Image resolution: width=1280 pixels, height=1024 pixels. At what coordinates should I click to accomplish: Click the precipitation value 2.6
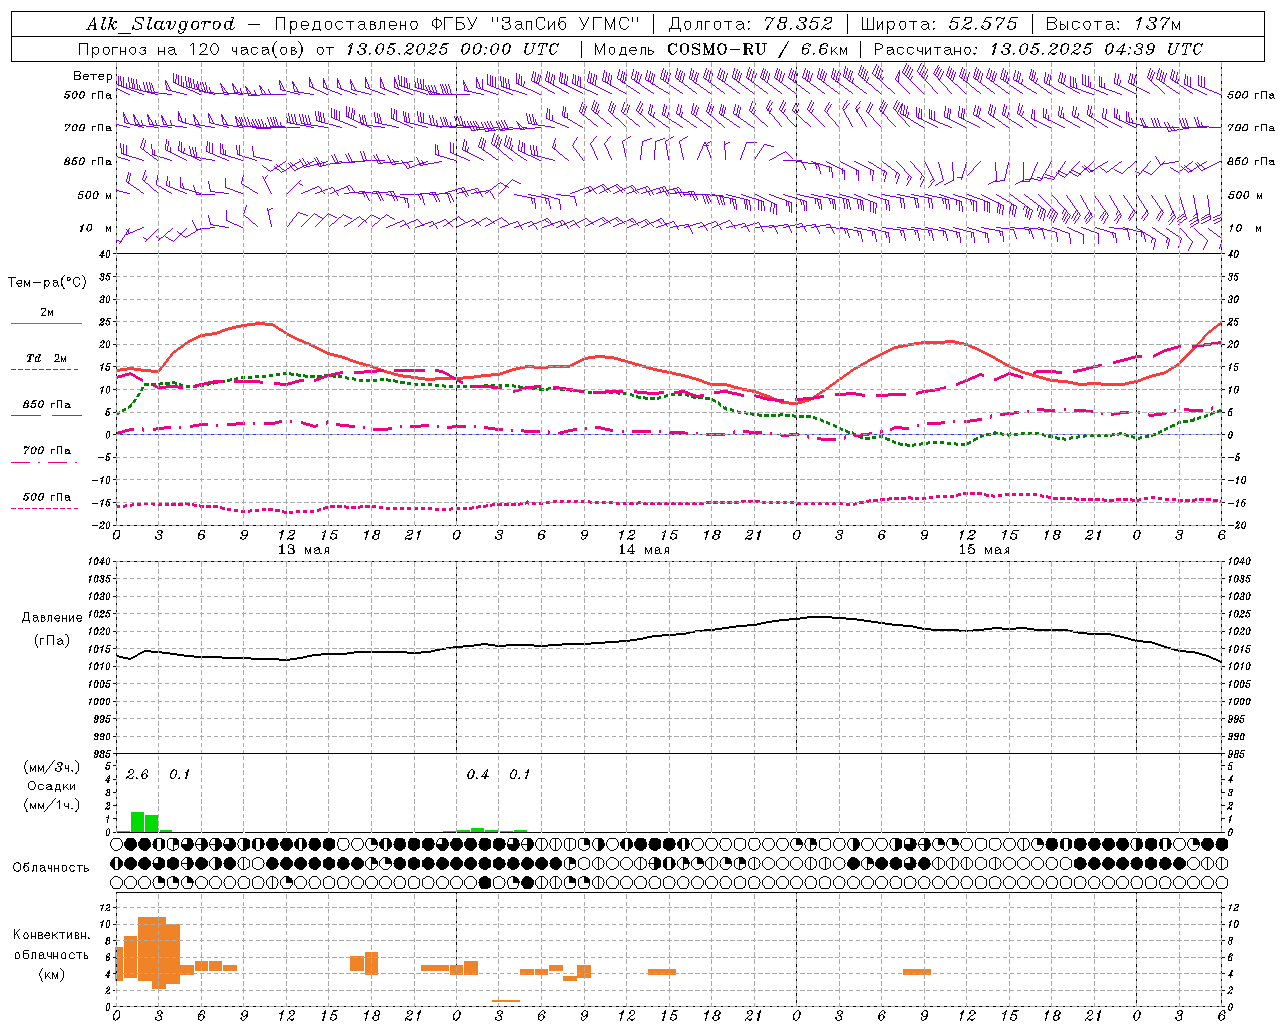[137, 775]
